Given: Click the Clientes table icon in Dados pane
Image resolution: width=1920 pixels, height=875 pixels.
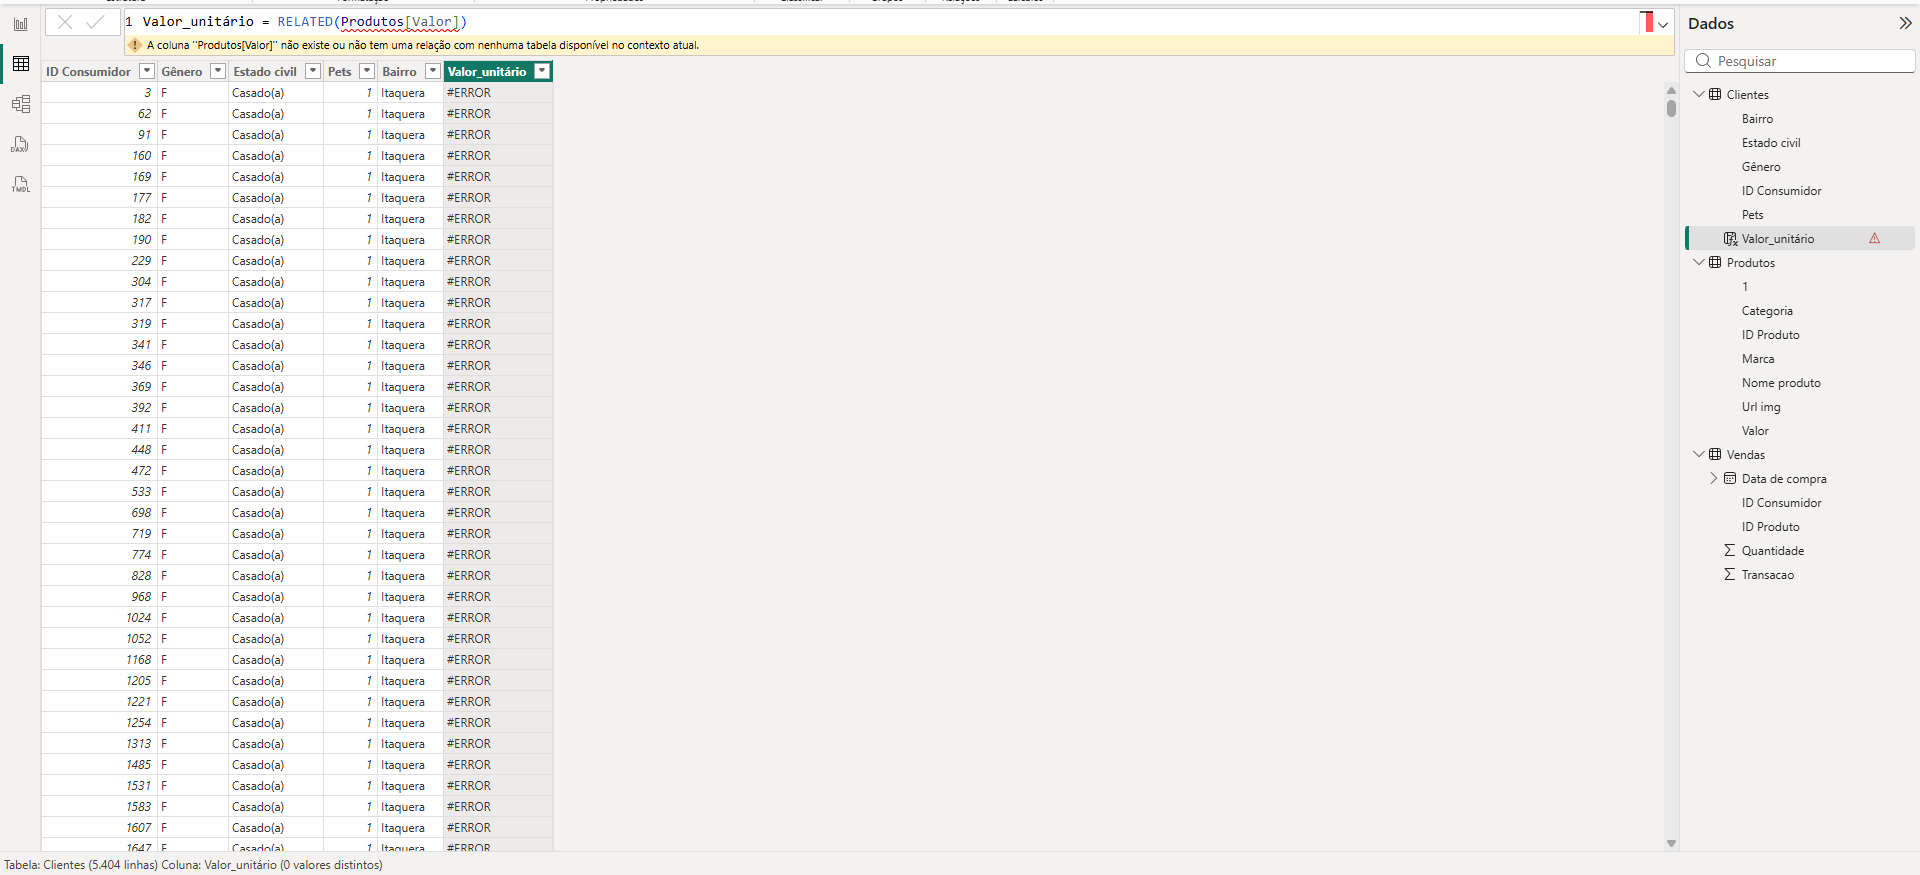Looking at the screenshot, I should pyautogui.click(x=1715, y=94).
